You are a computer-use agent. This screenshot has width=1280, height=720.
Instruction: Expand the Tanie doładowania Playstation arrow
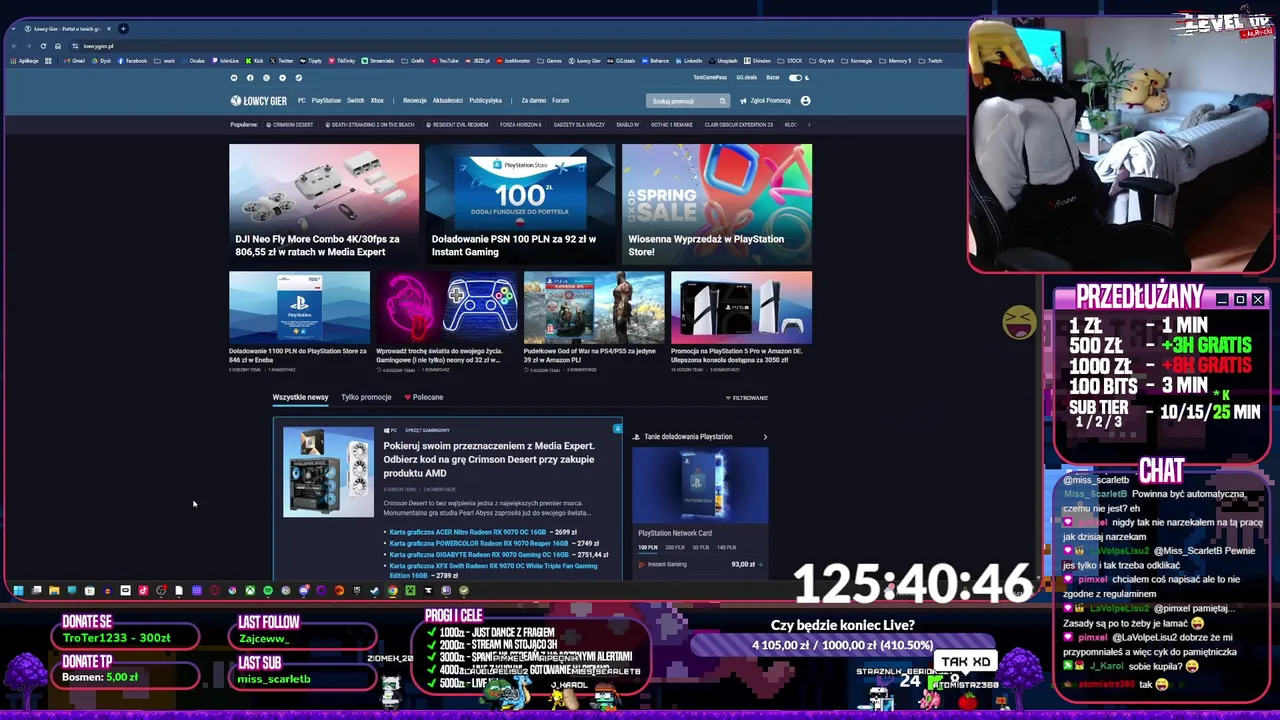pyautogui.click(x=765, y=437)
